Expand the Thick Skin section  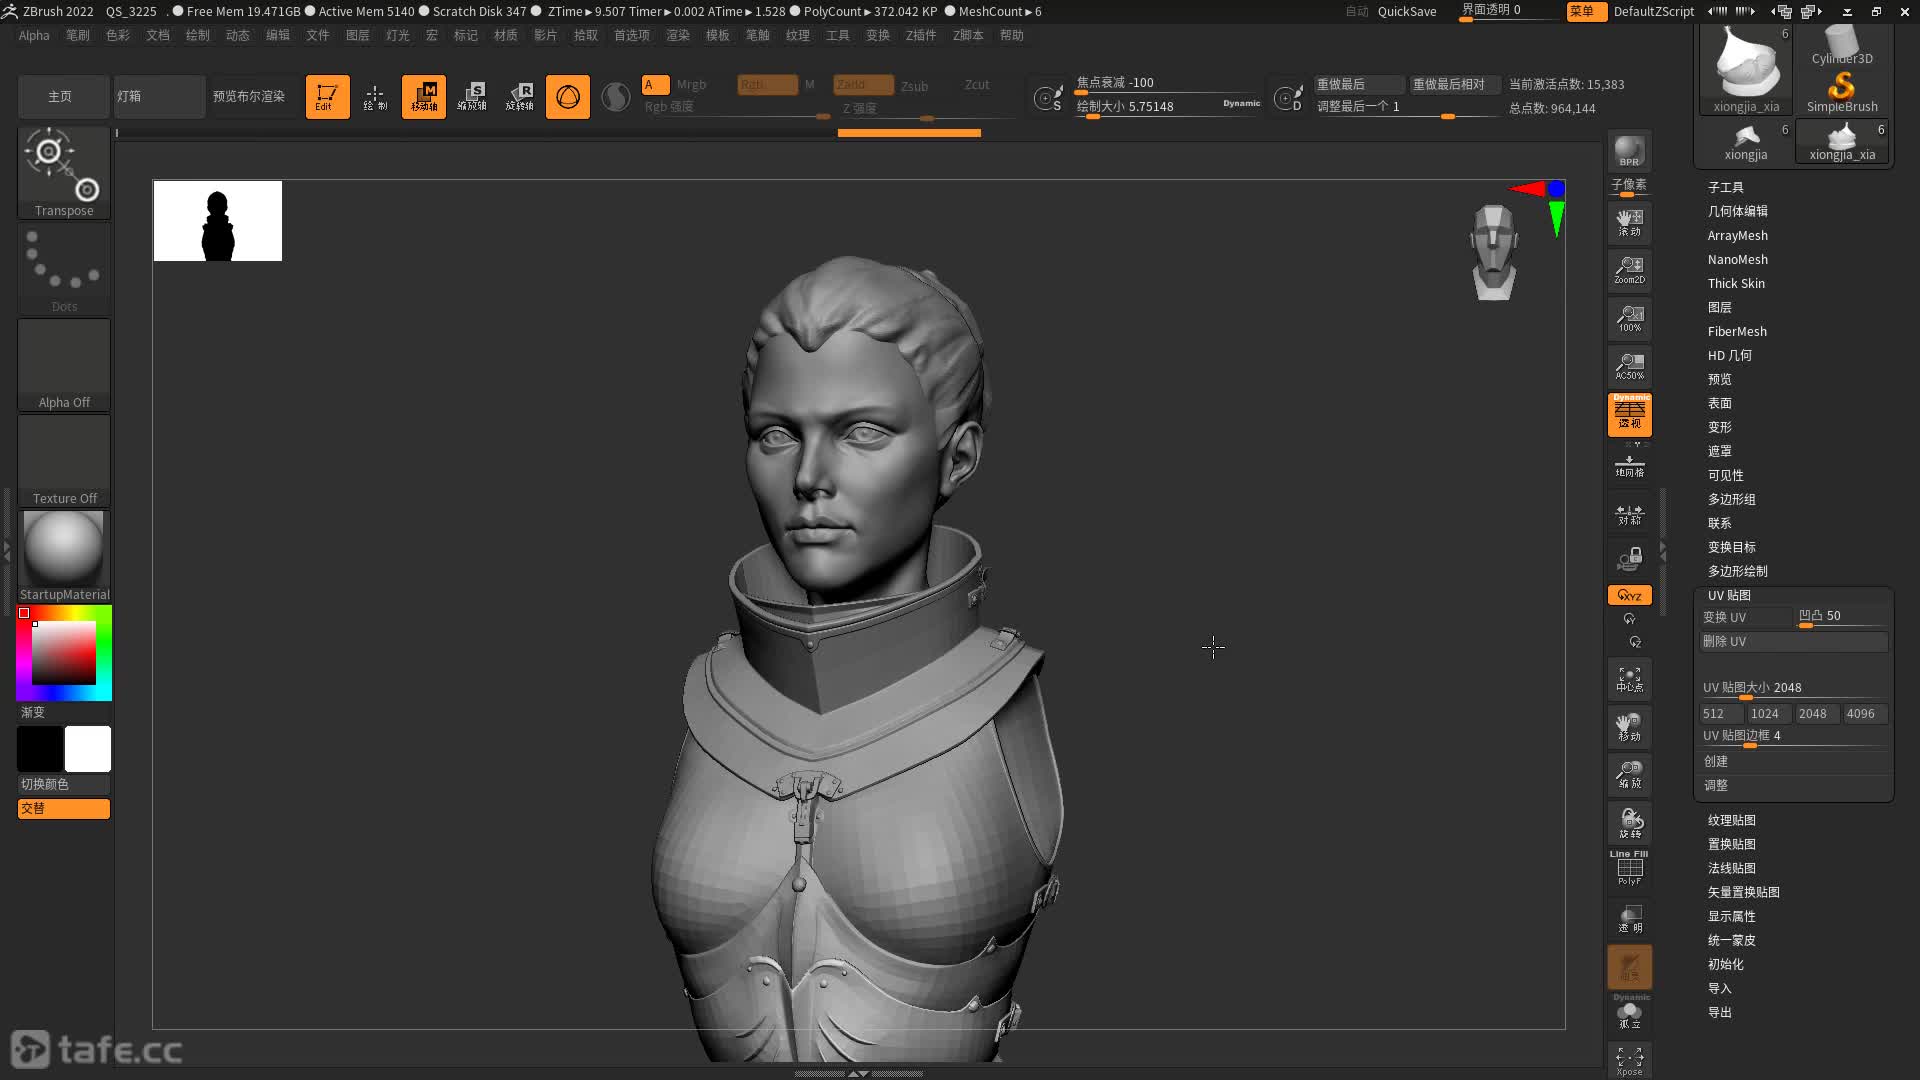tap(1736, 283)
